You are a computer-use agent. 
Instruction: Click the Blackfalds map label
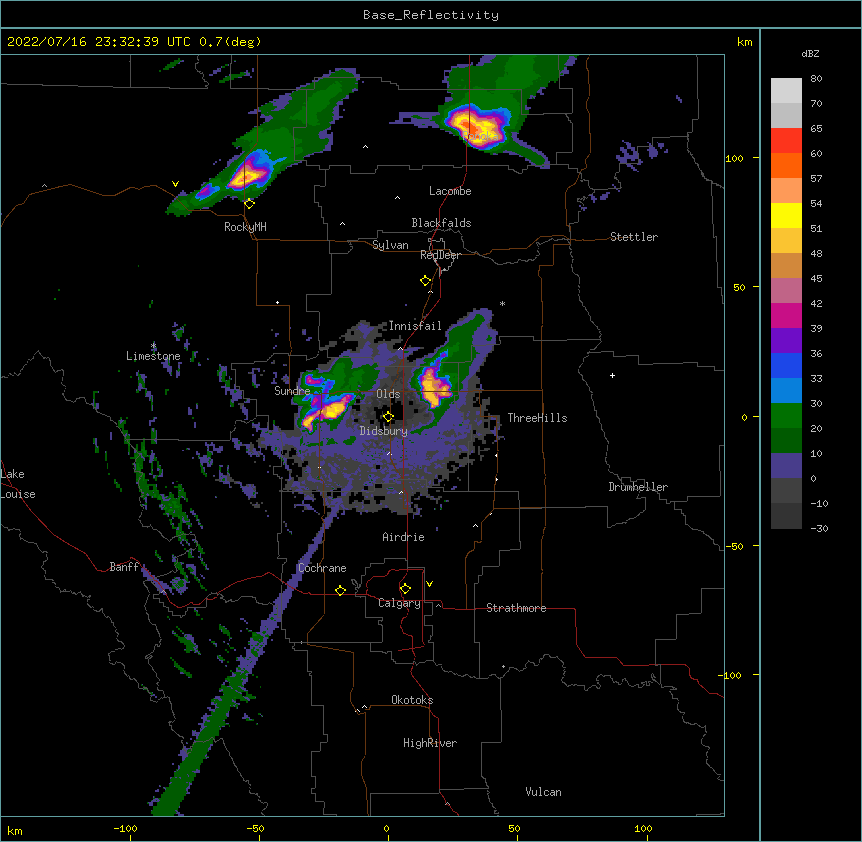tap(441, 223)
